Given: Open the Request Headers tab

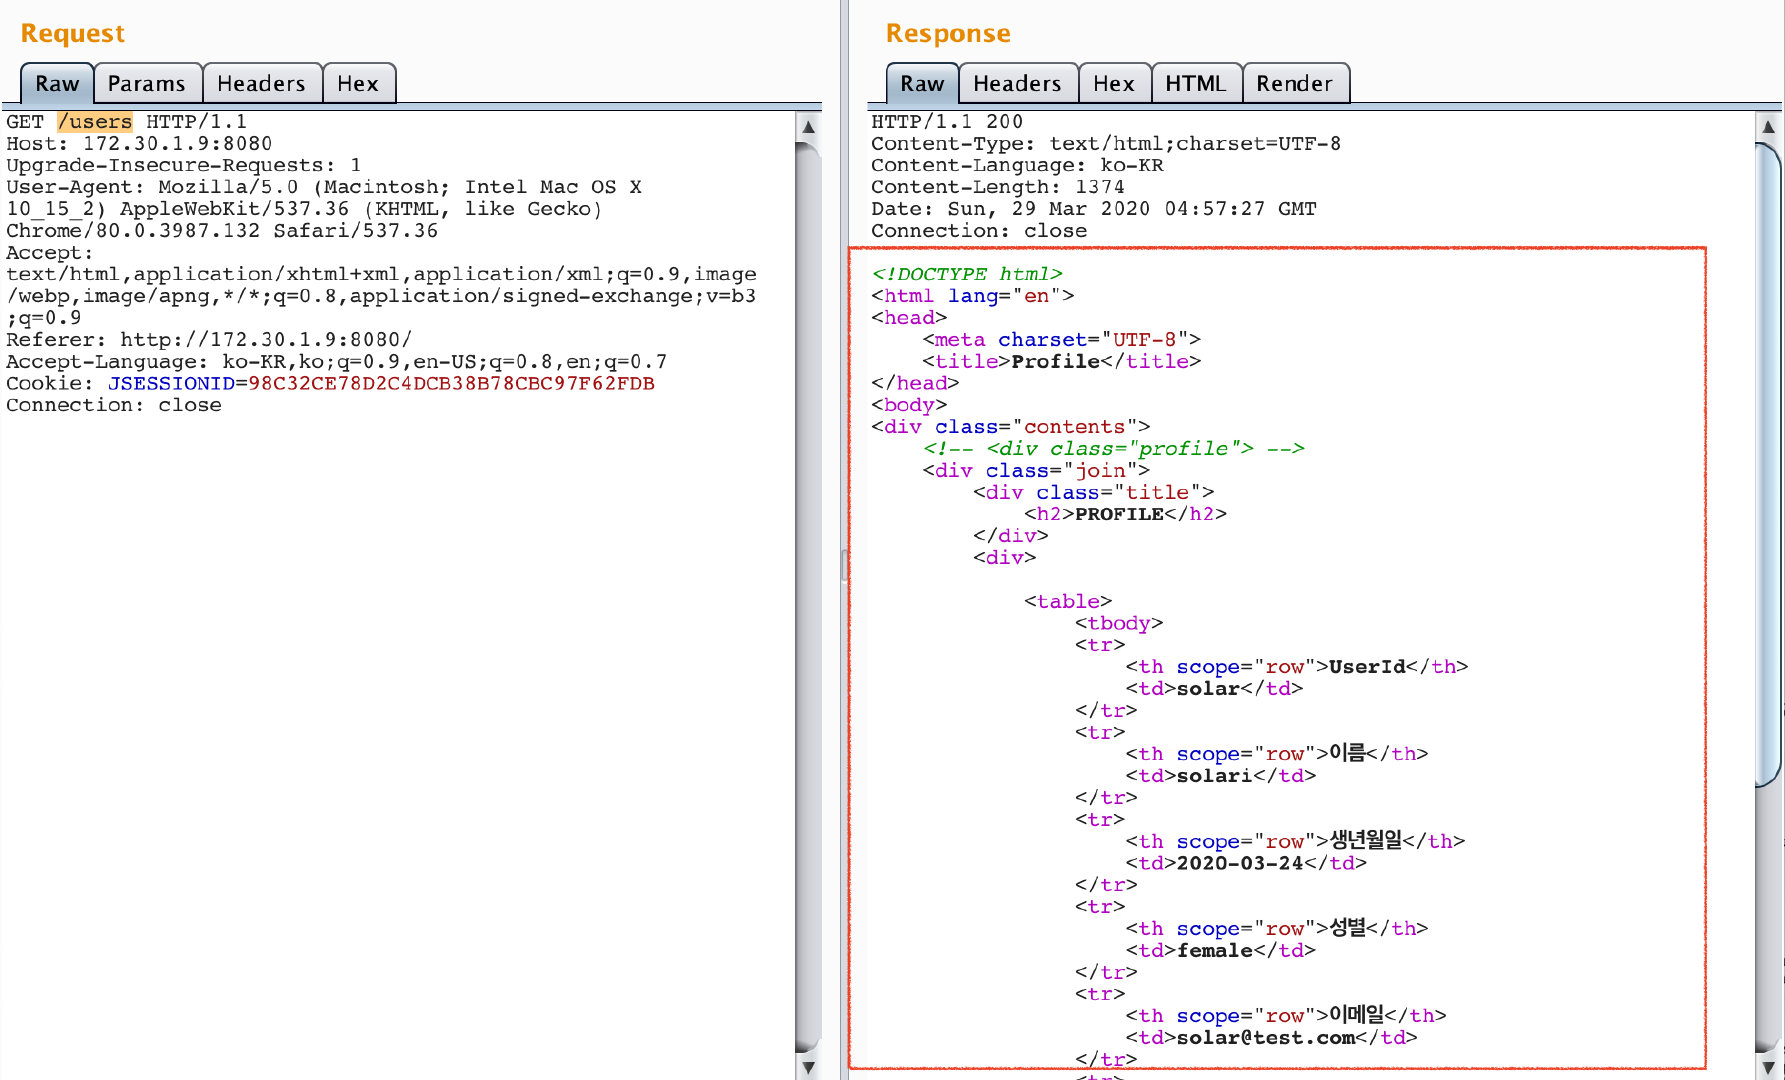Looking at the screenshot, I should [261, 83].
